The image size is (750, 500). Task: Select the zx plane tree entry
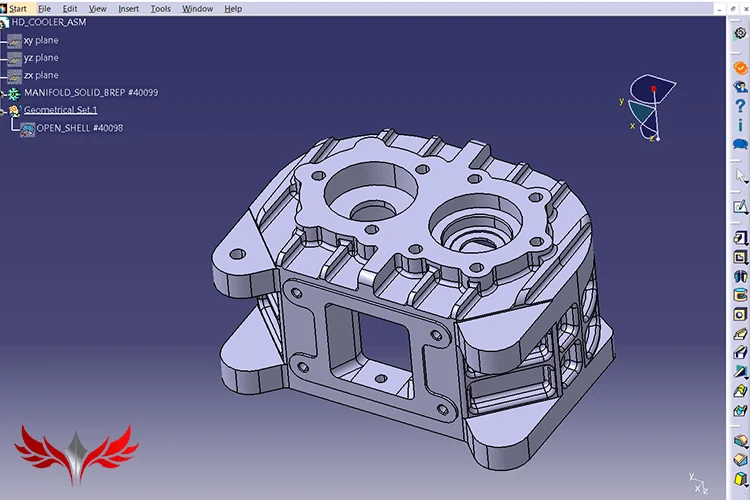tap(41, 75)
